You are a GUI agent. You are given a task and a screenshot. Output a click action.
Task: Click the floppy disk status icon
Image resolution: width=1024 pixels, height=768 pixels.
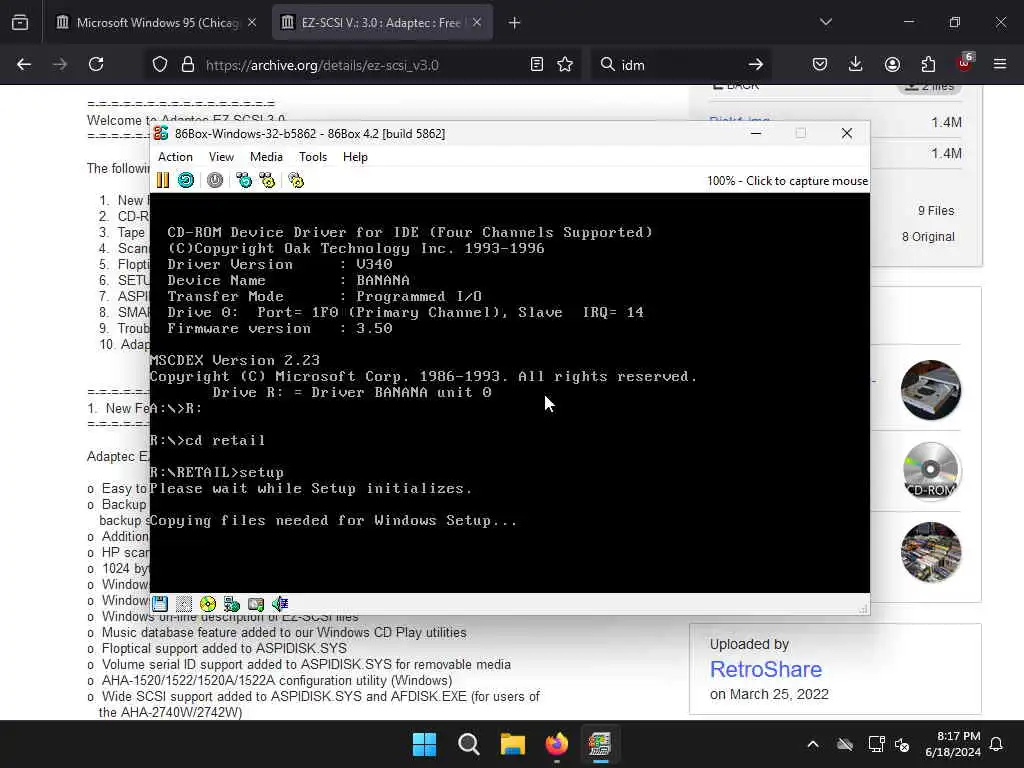(160, 604)
